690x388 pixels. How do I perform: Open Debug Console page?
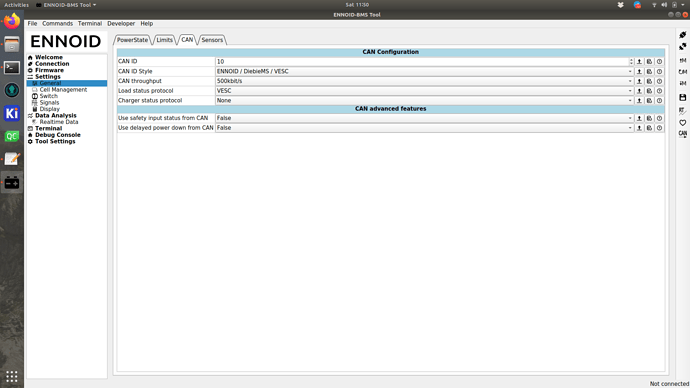[x=58, y=135]
